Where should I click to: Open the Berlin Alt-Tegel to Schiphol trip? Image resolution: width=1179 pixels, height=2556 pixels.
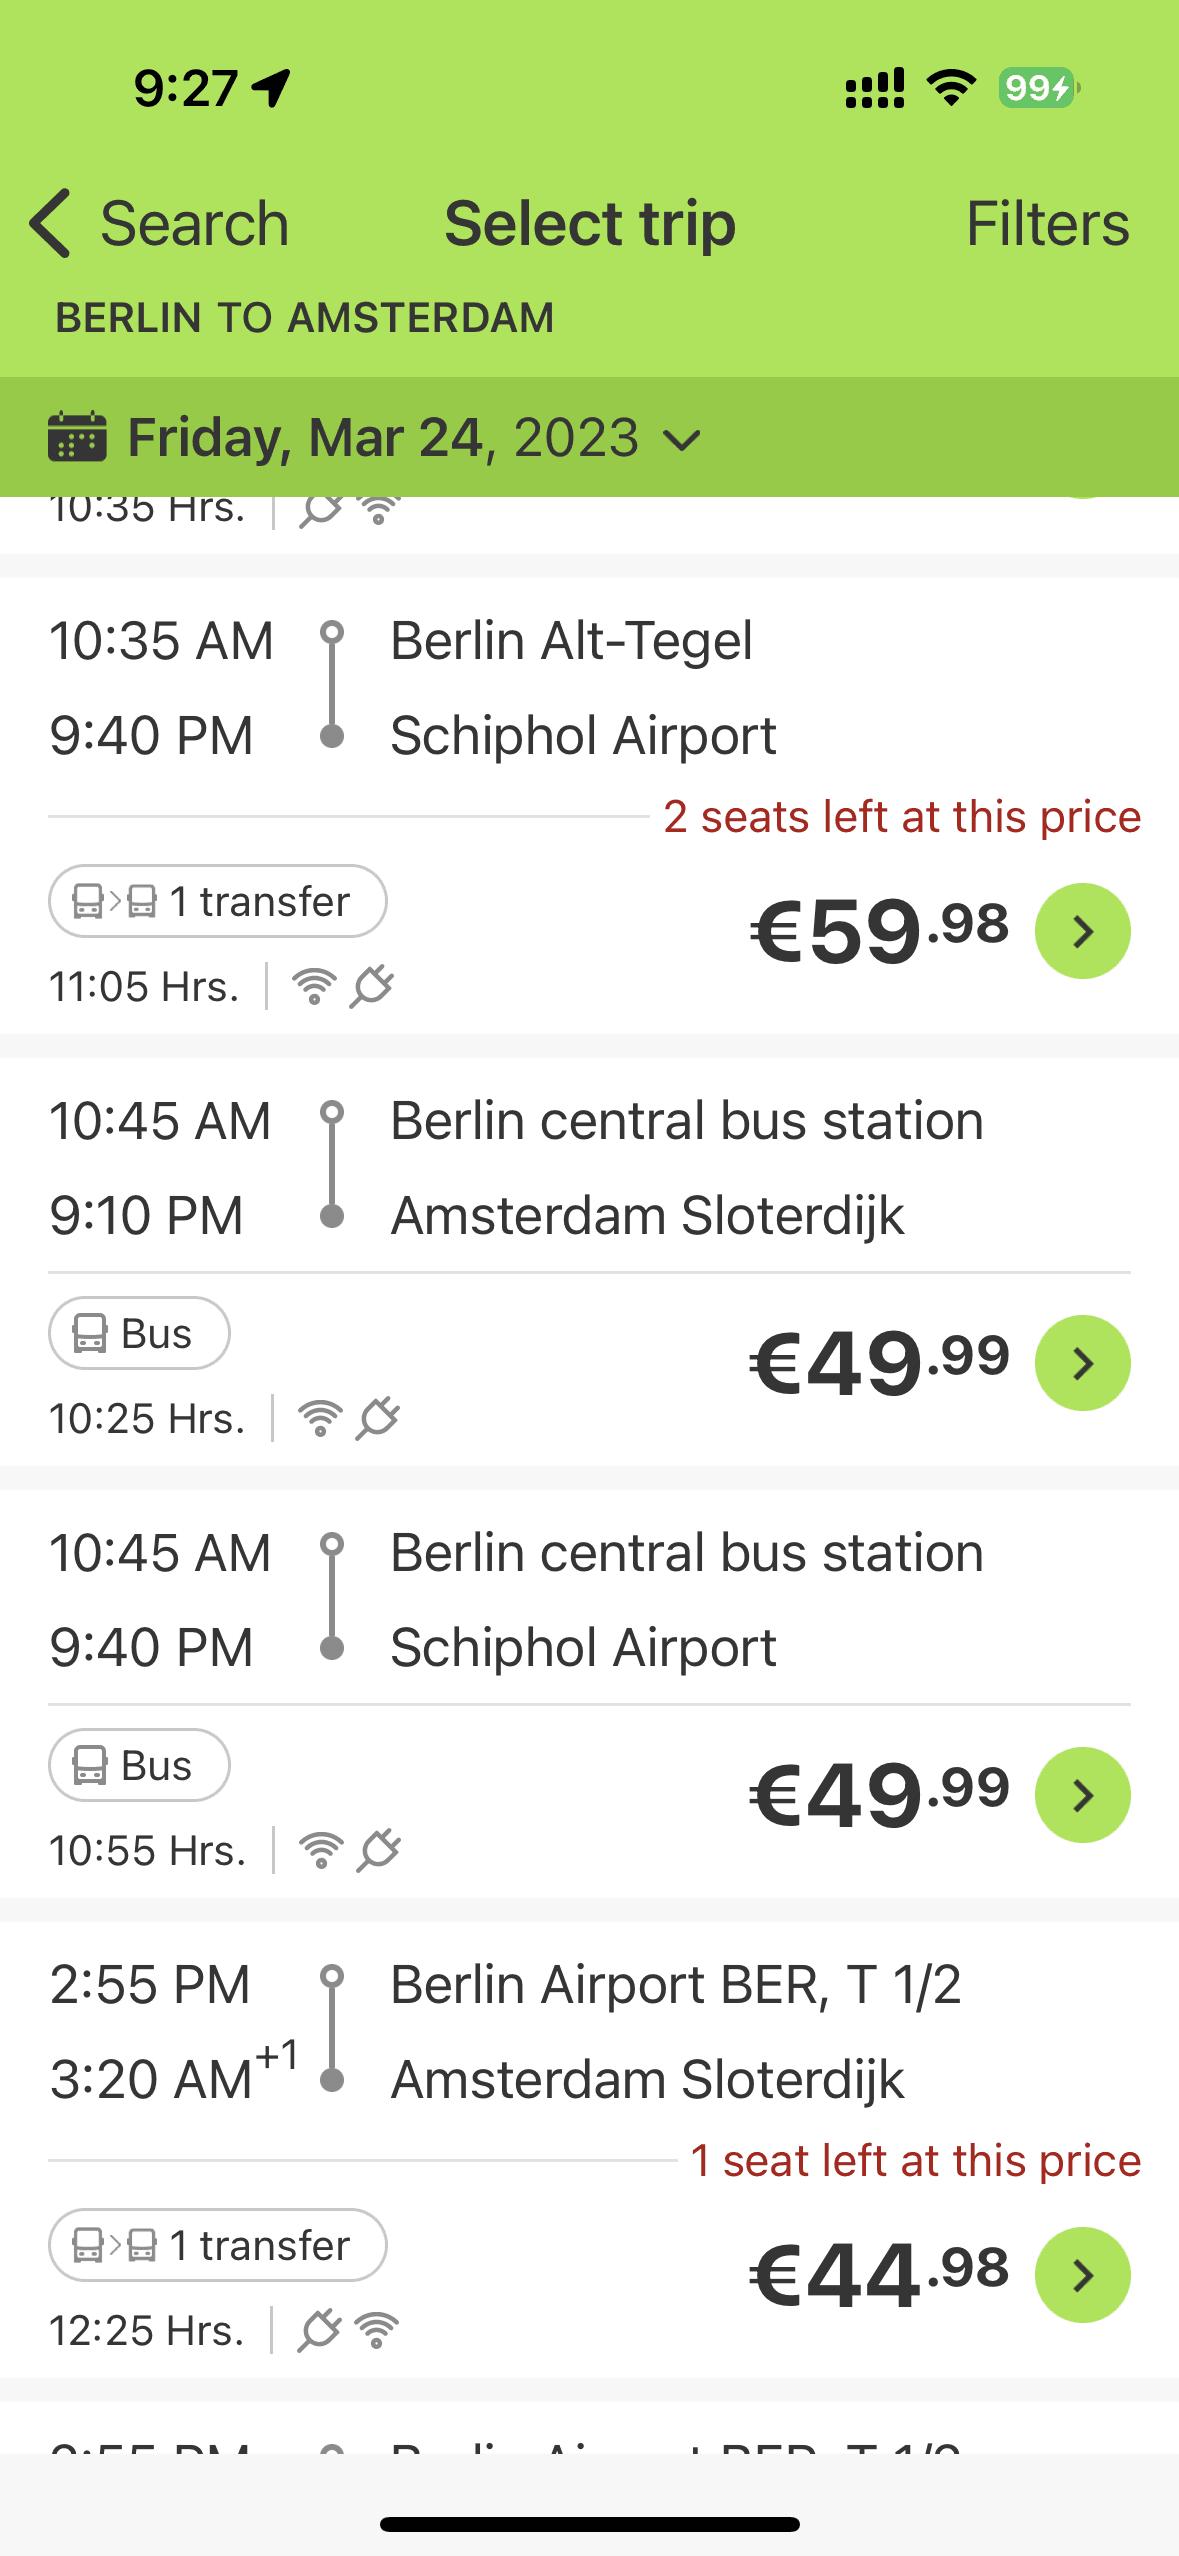[570, 688]
